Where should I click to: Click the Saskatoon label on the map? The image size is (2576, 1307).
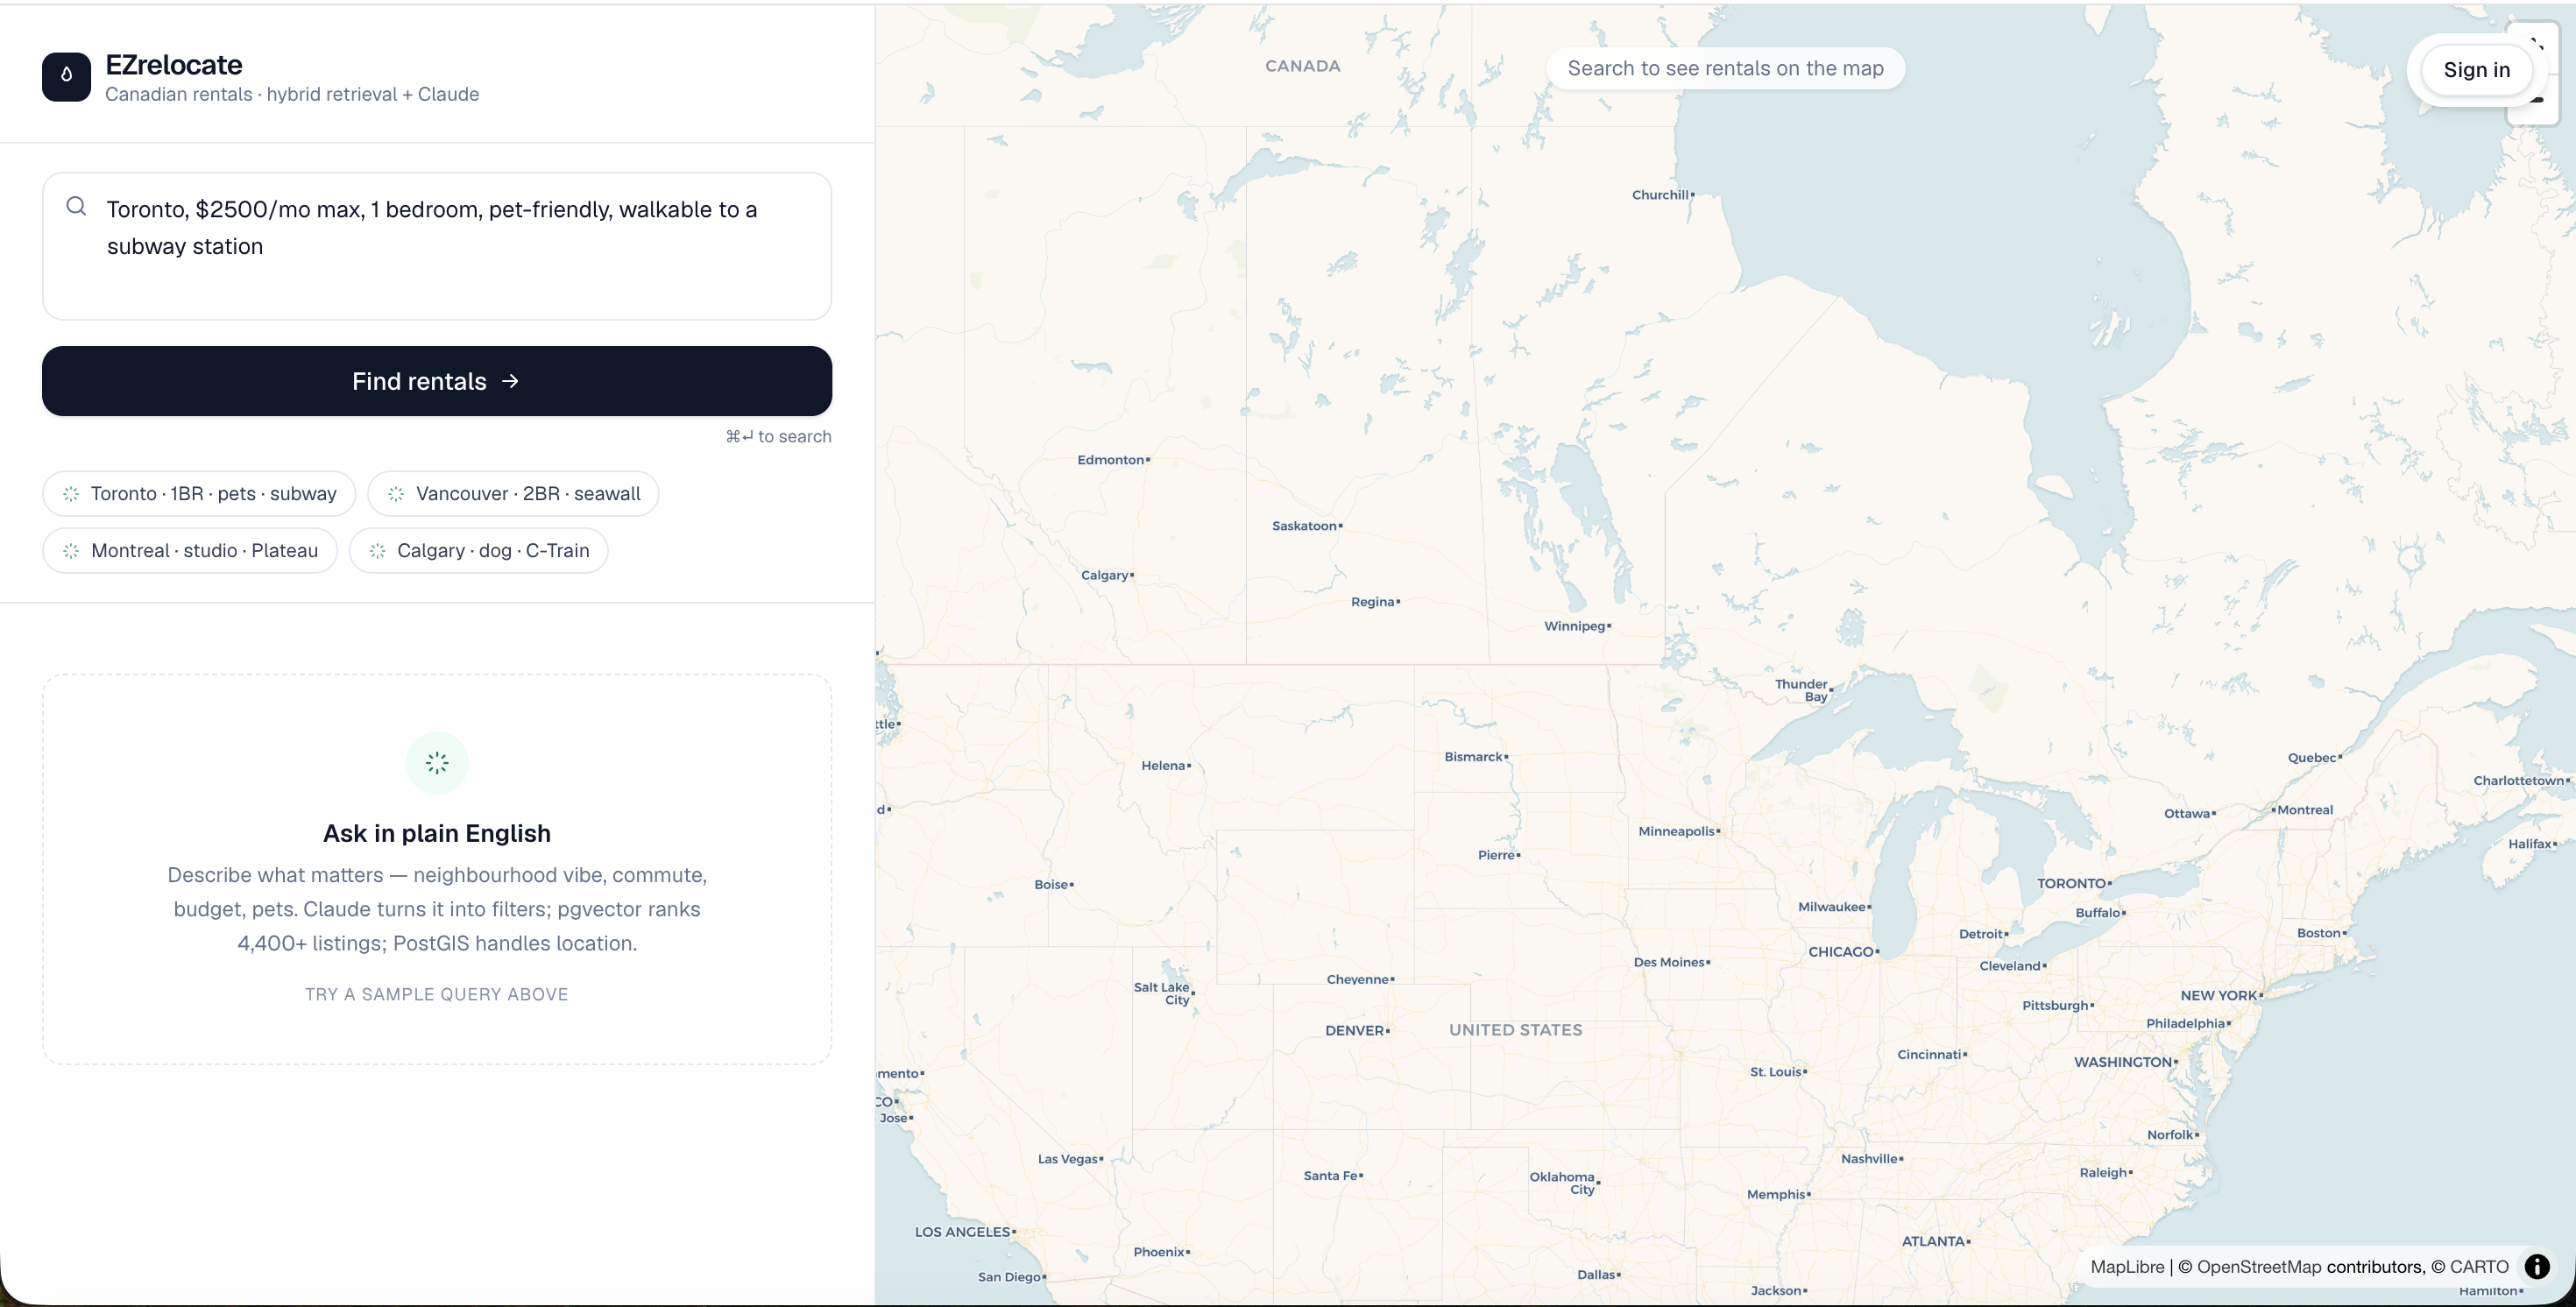(x=1304, y=526)
